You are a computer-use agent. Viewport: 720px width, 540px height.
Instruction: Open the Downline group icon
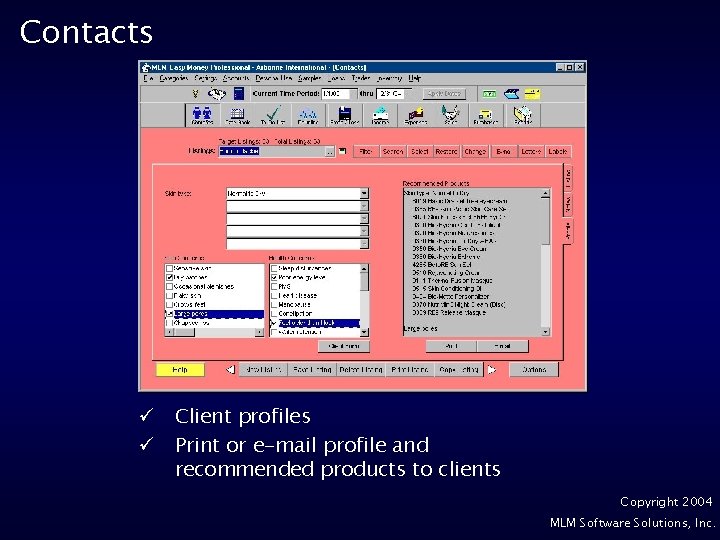tap(308, 115)
